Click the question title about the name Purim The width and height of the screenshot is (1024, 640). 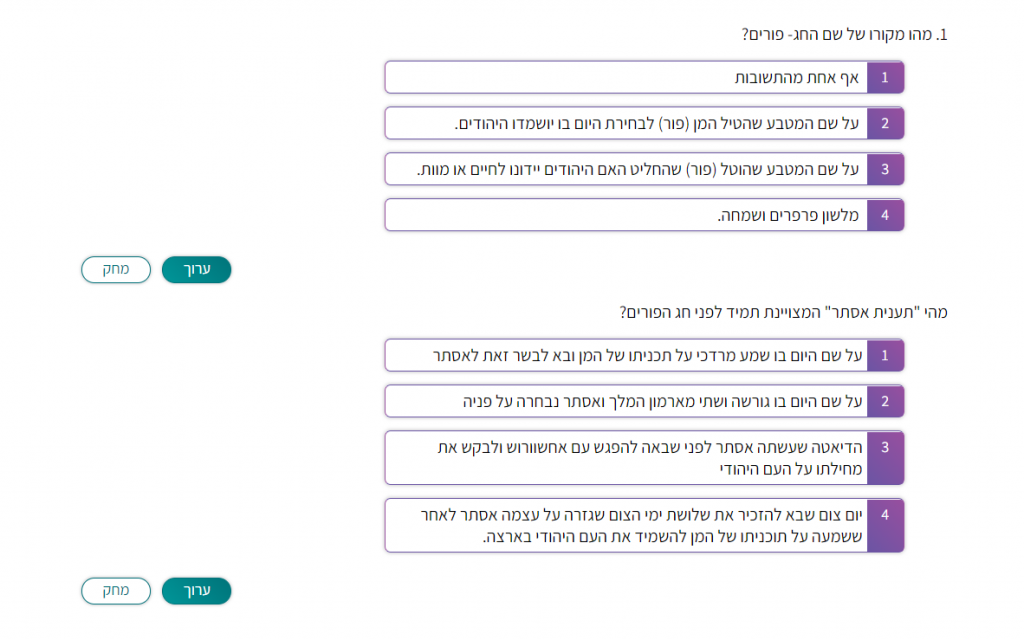tap(840, 33)
